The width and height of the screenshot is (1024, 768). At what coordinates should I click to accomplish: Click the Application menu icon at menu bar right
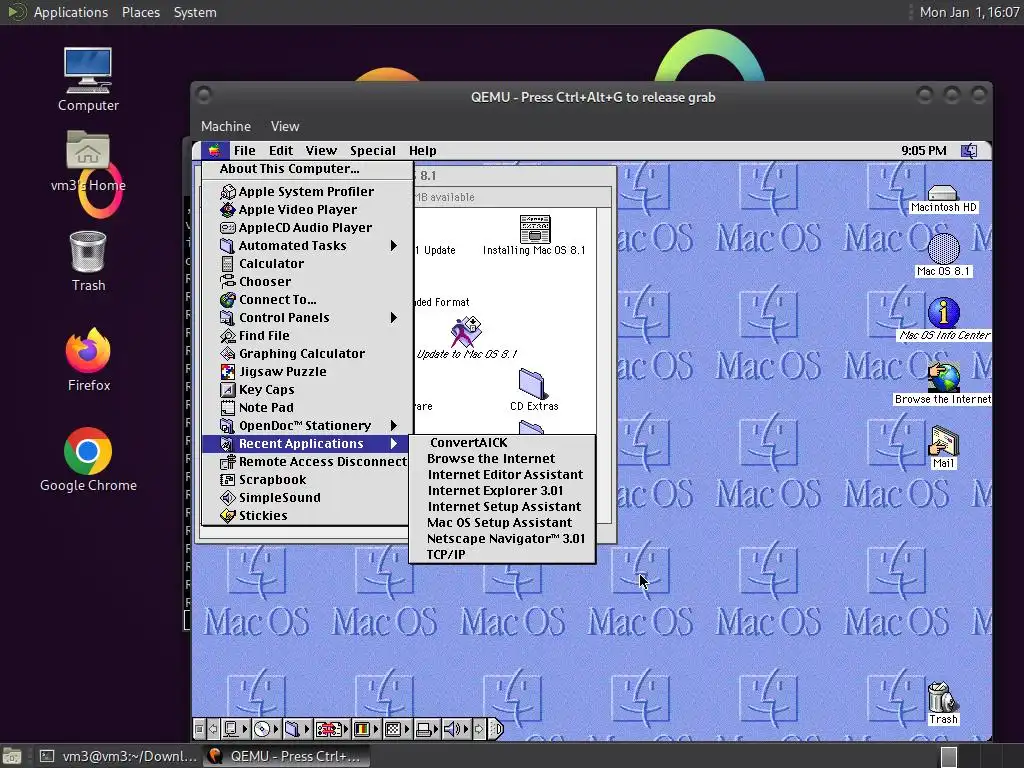[969, 151]
